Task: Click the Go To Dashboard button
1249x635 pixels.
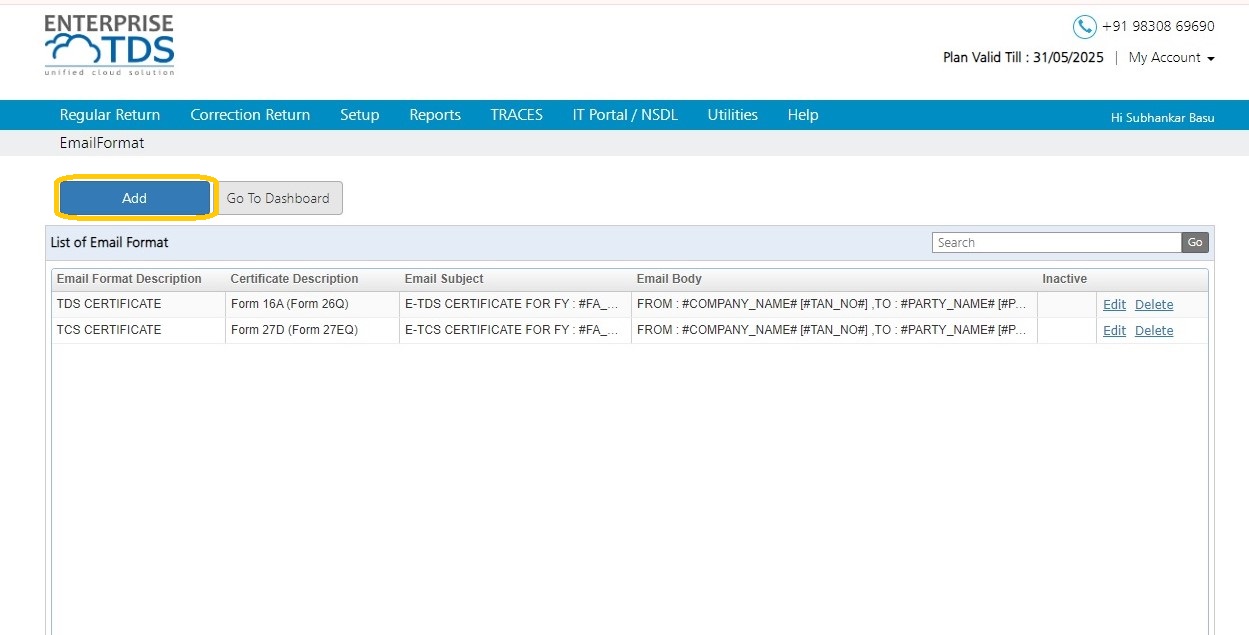Action: coord(278,198)
